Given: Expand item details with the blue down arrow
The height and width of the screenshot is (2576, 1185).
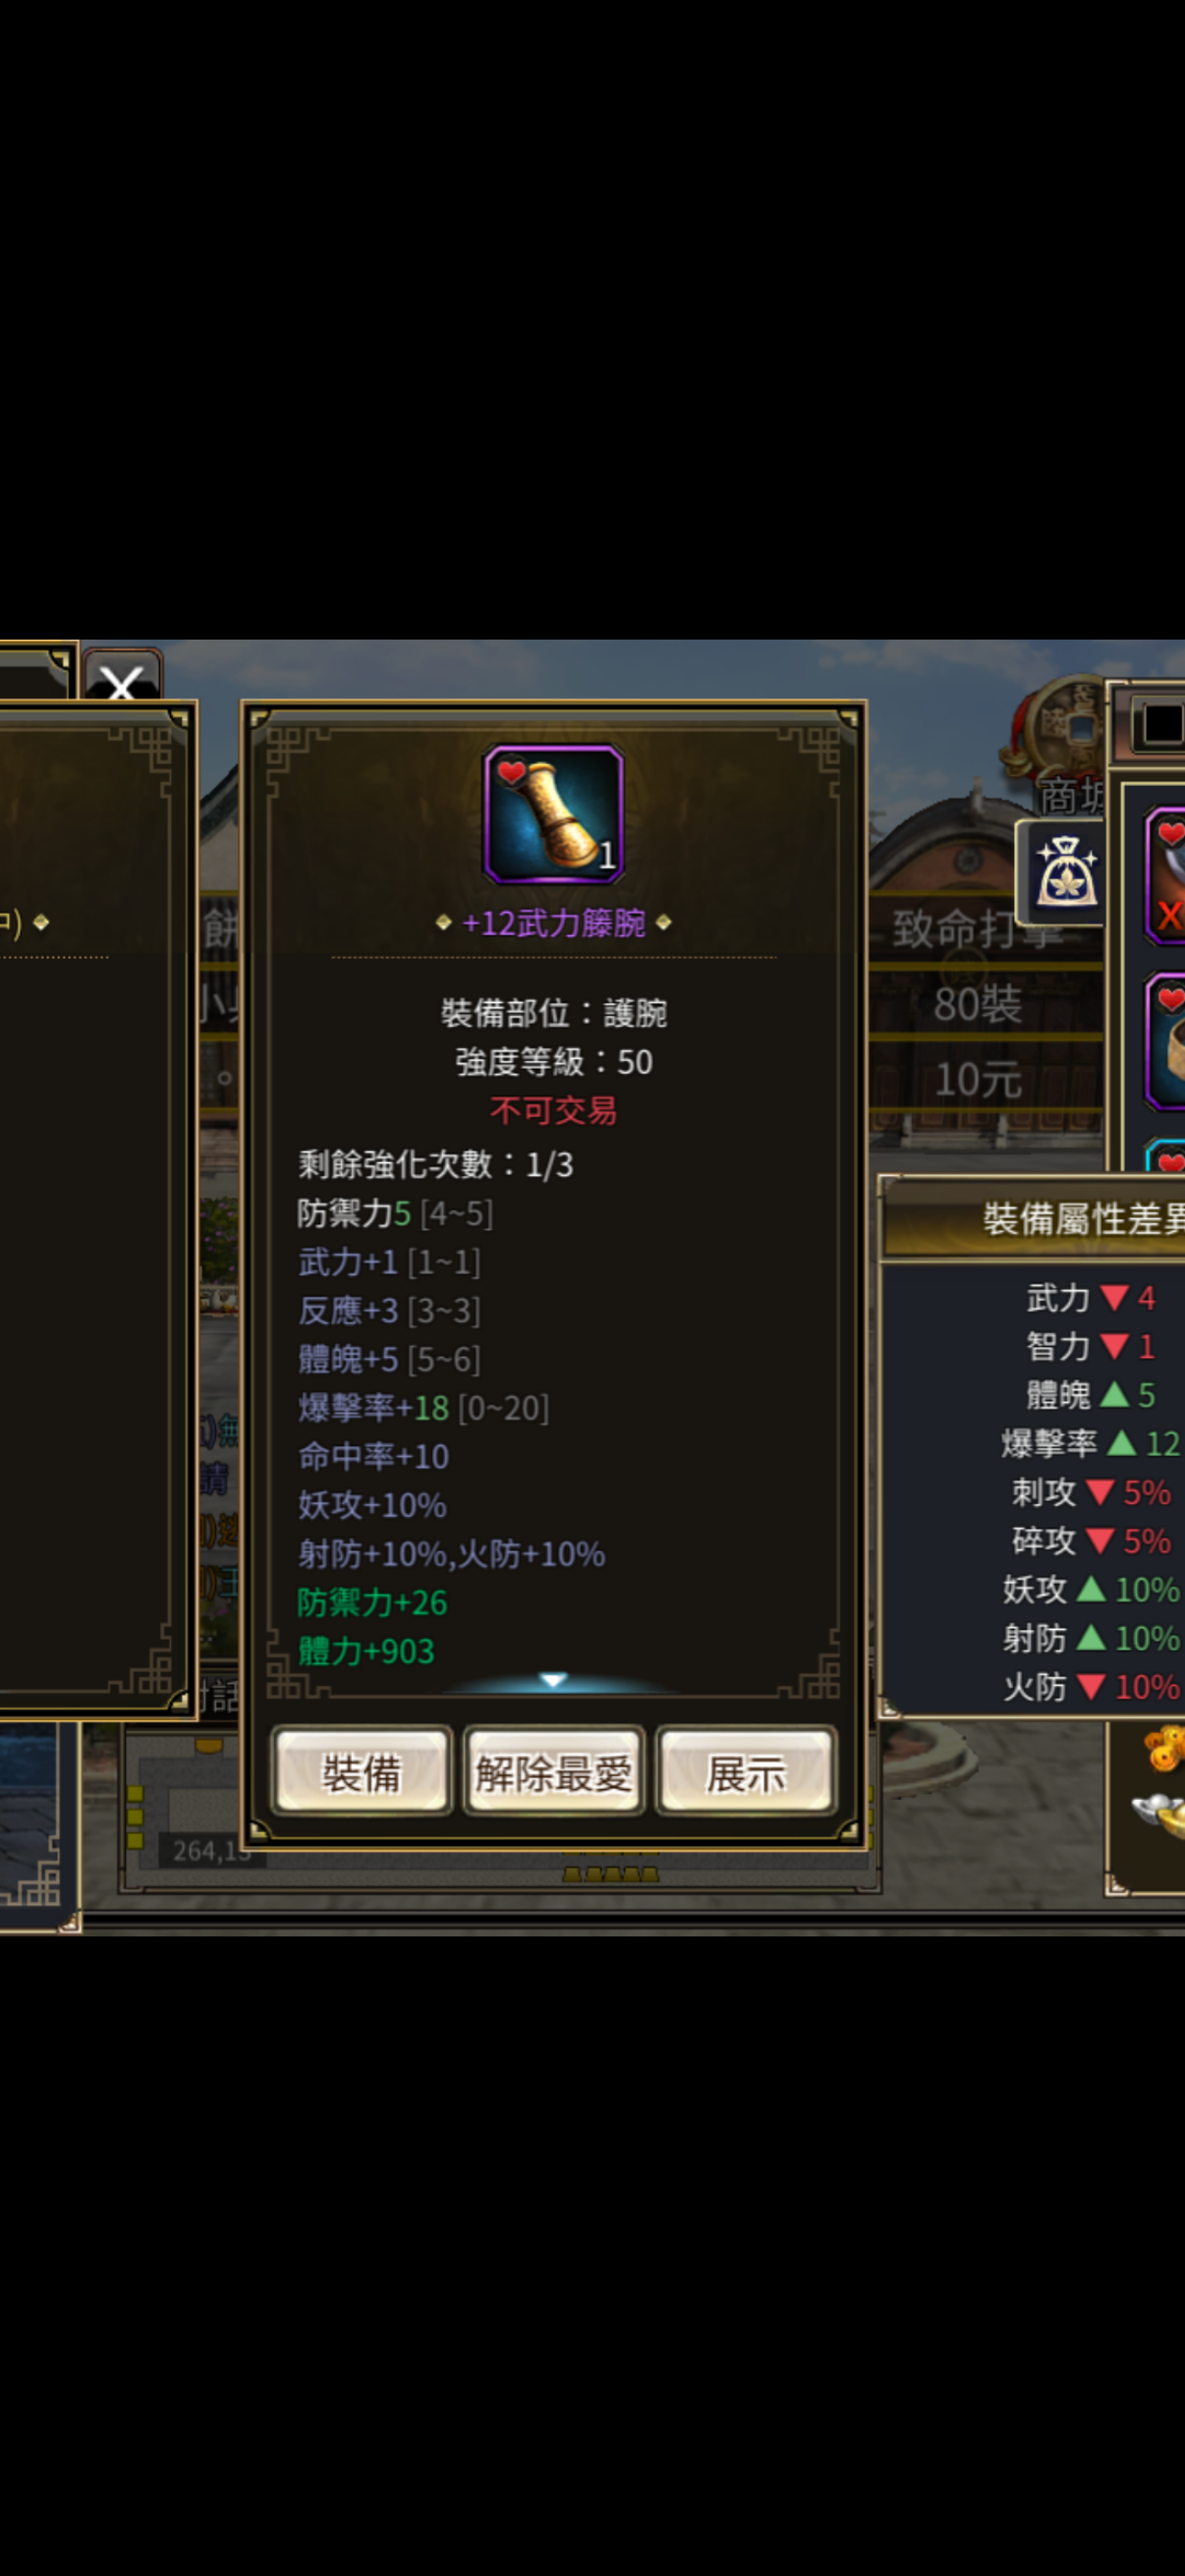Looking at the screenshot, I should 553,1680.
